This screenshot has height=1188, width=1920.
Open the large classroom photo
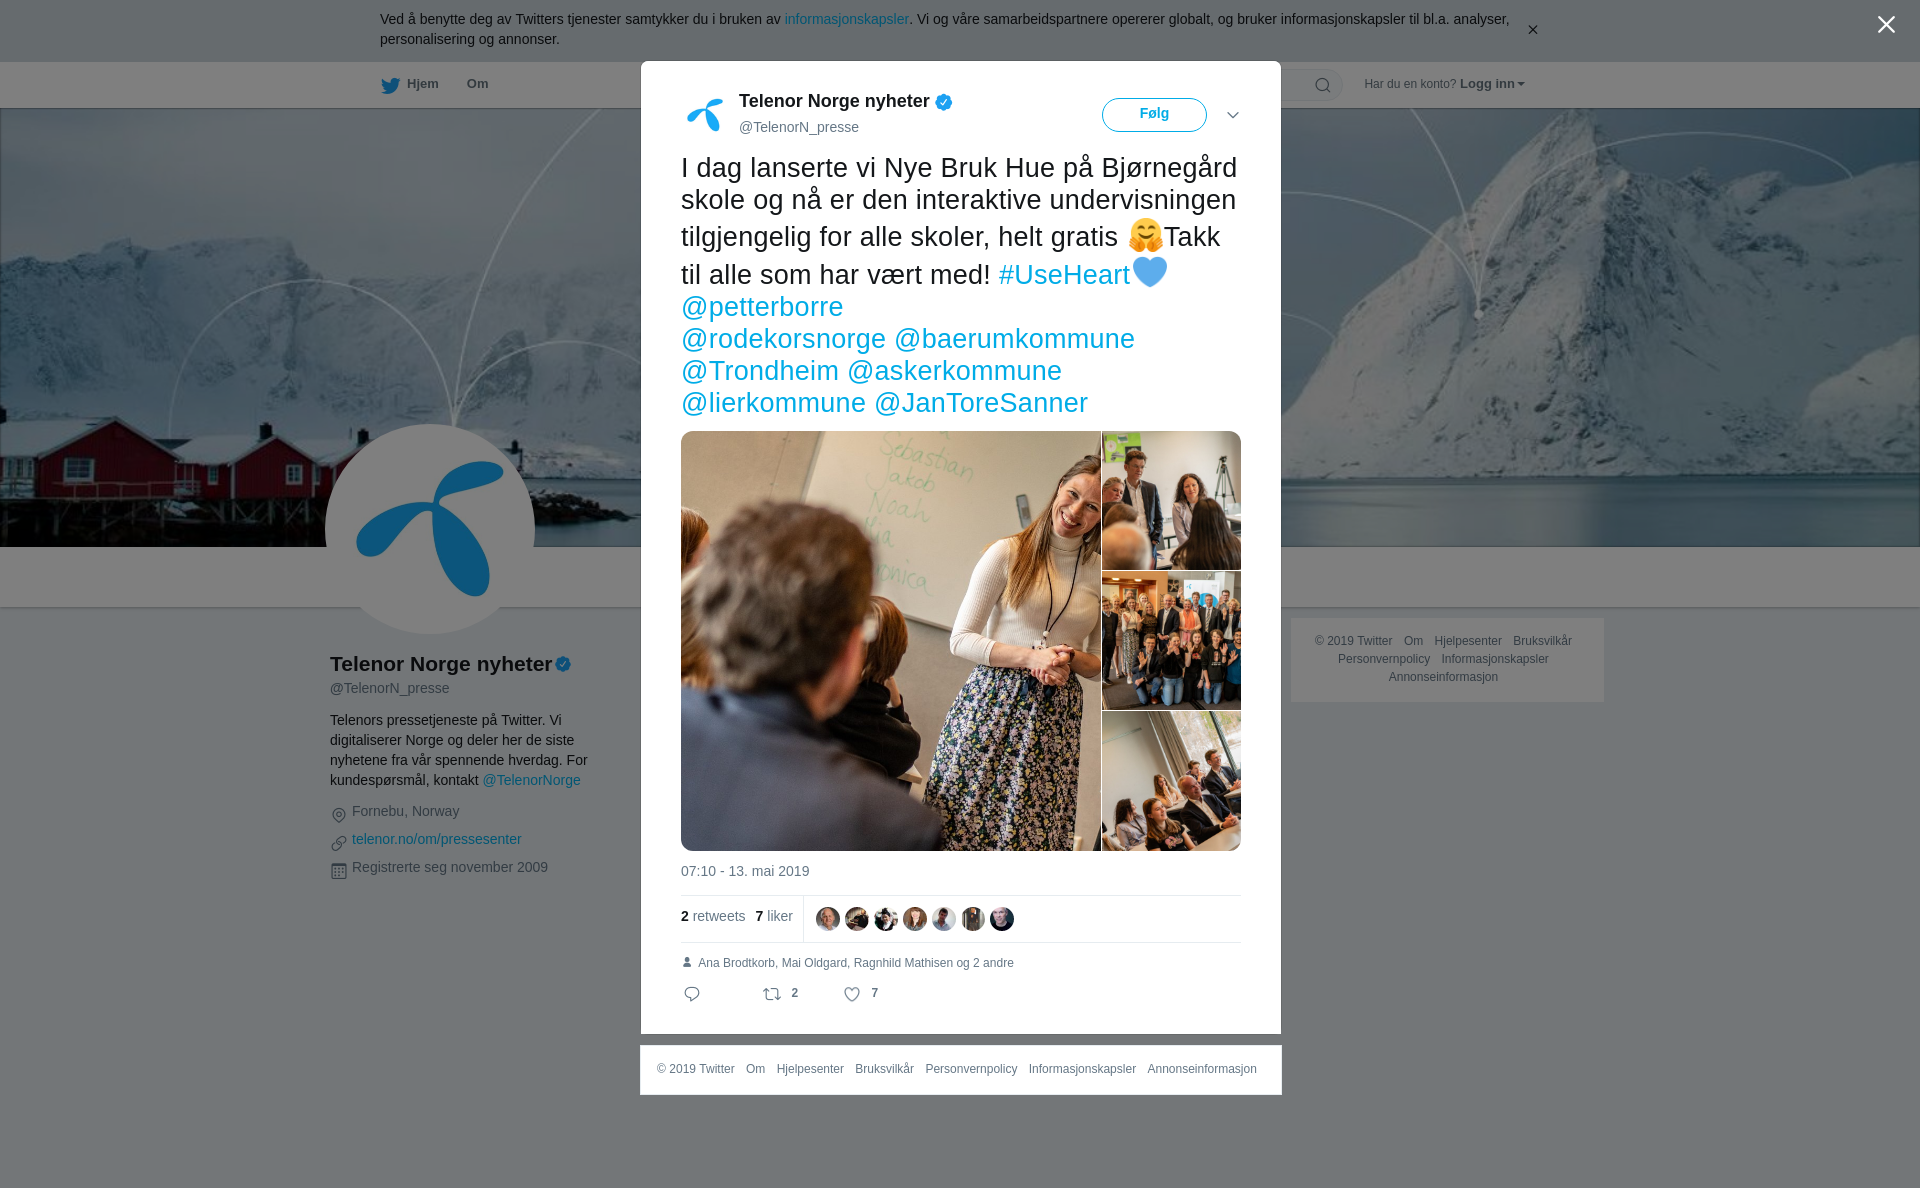pos(891,641)
